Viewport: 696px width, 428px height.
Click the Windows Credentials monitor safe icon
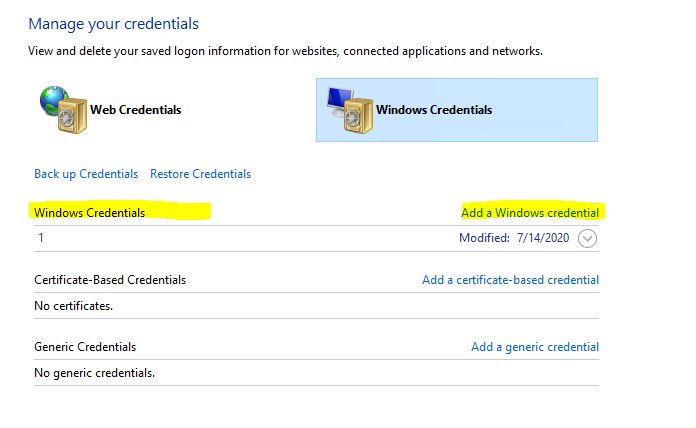pos(349,110)
